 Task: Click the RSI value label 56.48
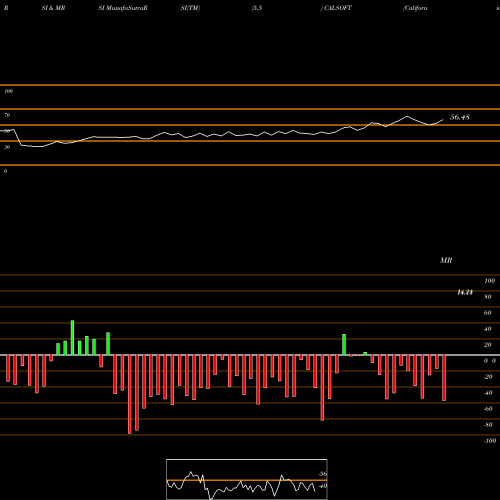point(460,117)
